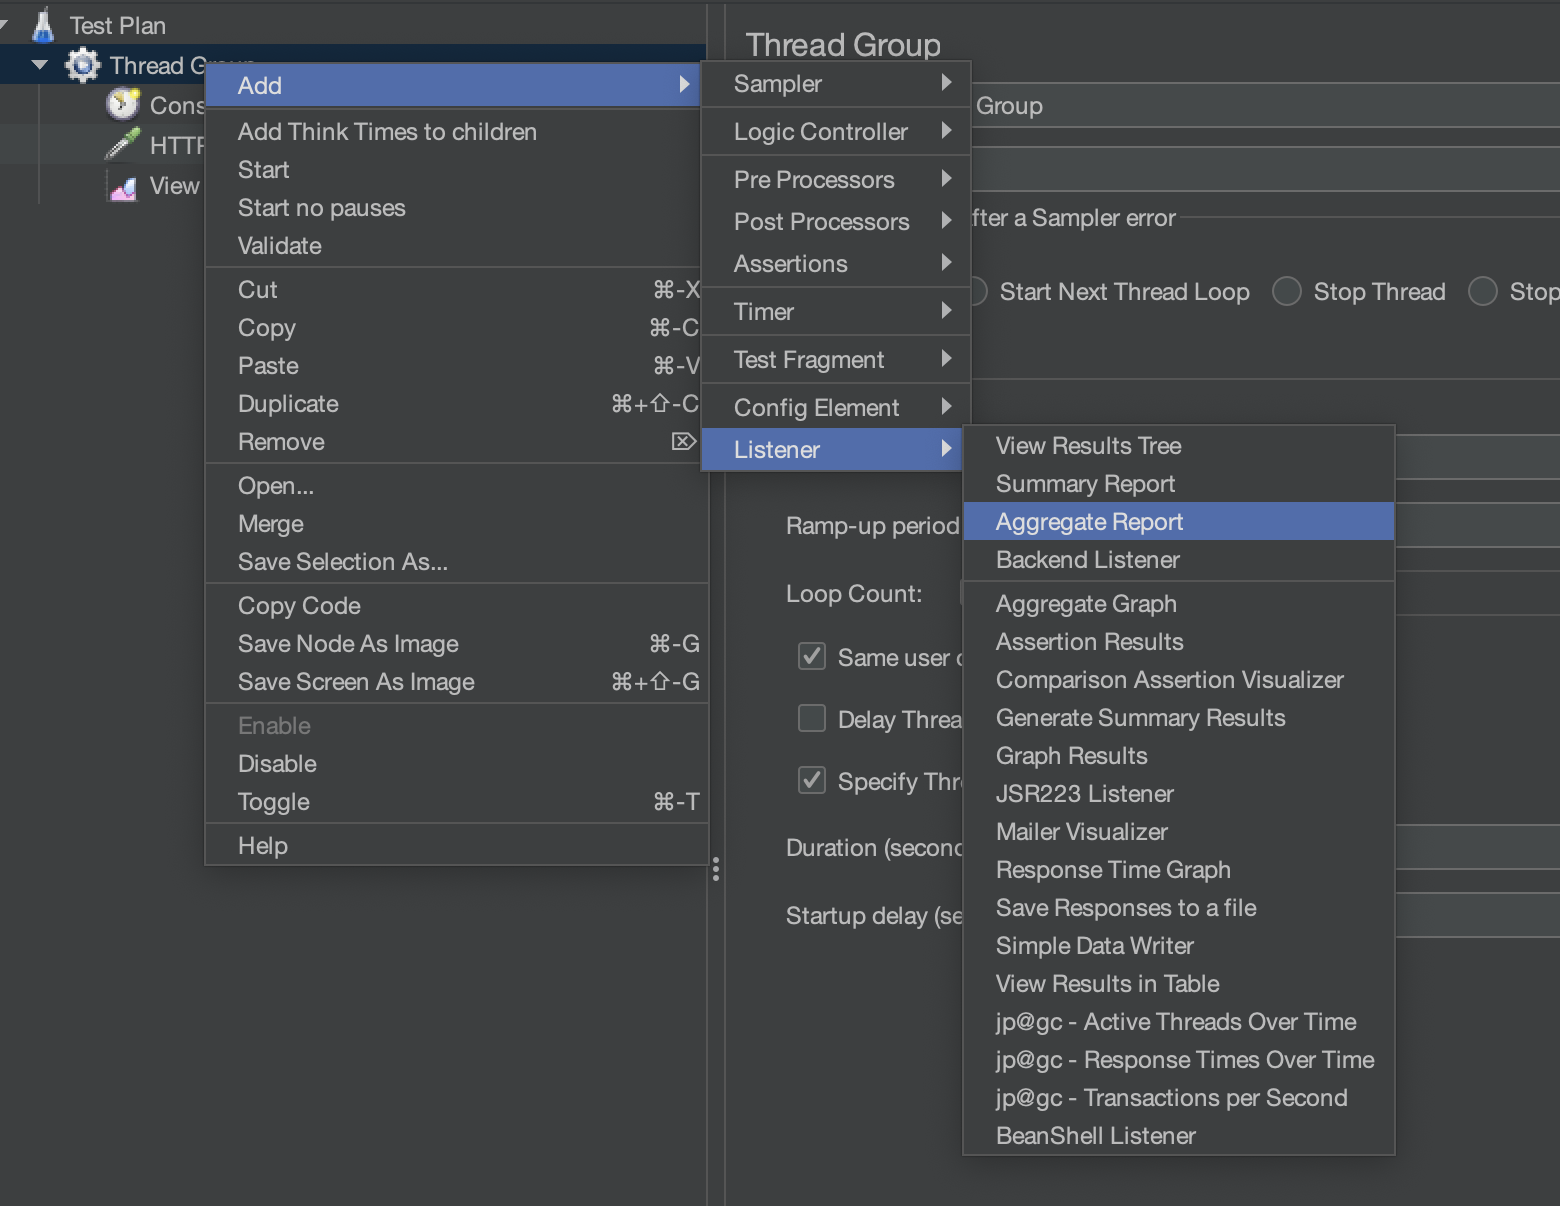Viewport: 1560px width, 1206px height.
Task: Click Open... menu entry
Action: point(455,486)
